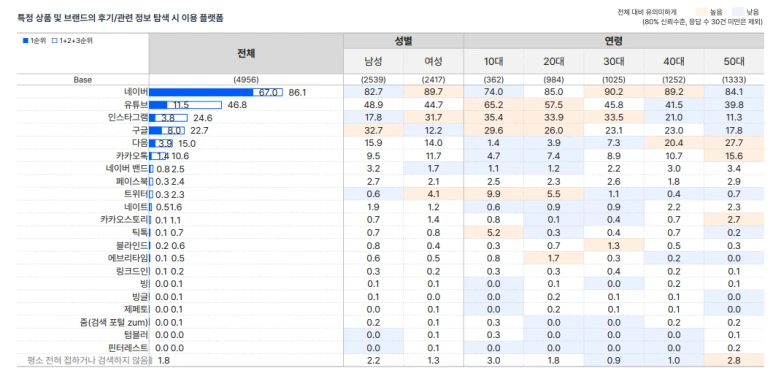Click the 27.7 cell in the 다음 row
Screen dimensions: 773x376
tap(734, 143)
